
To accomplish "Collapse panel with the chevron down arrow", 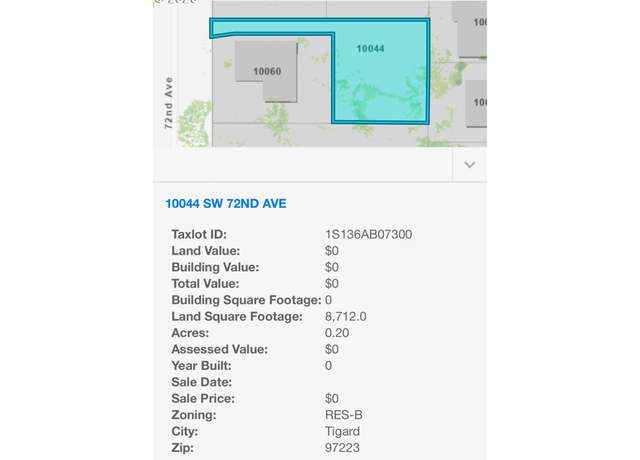I will point(469,165).
